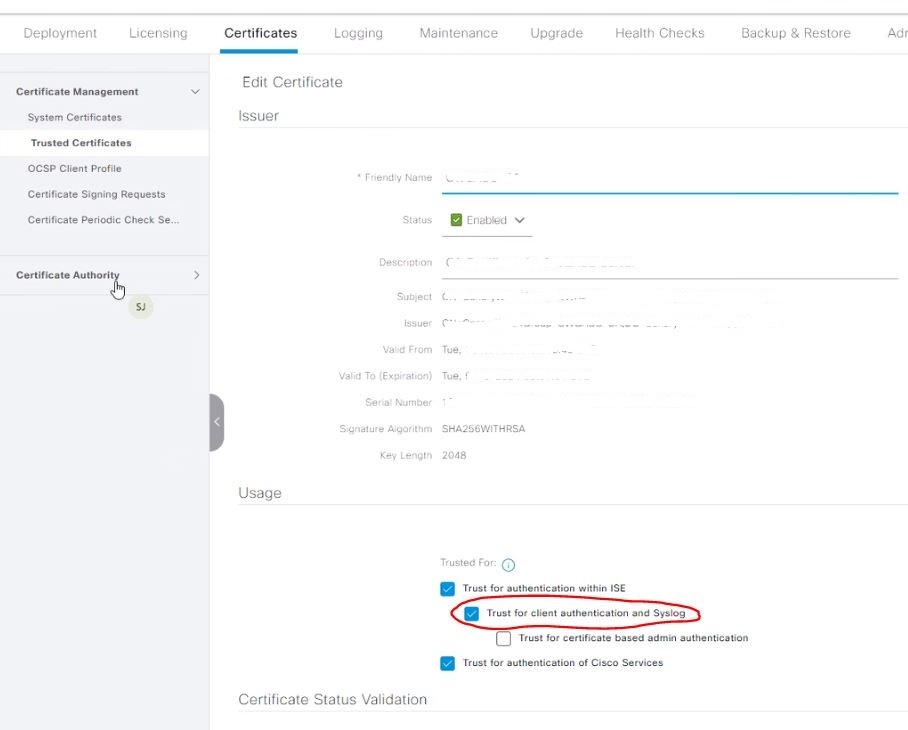Viewport: 908px width, 730px height.
Task: Click the SJ user avatar badge
Action: pos(140,307)
